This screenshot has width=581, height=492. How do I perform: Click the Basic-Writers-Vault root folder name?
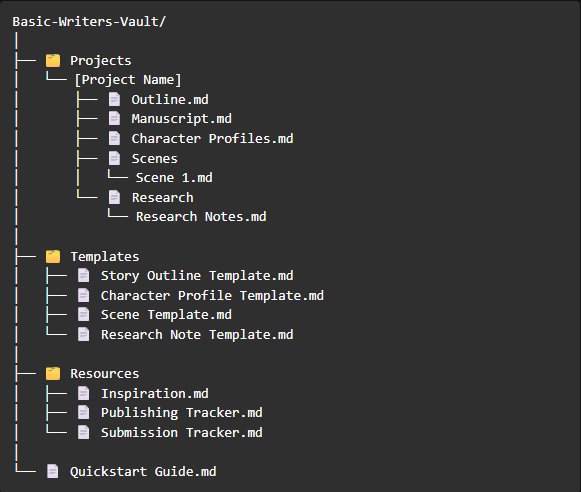[x=89, y=21]
